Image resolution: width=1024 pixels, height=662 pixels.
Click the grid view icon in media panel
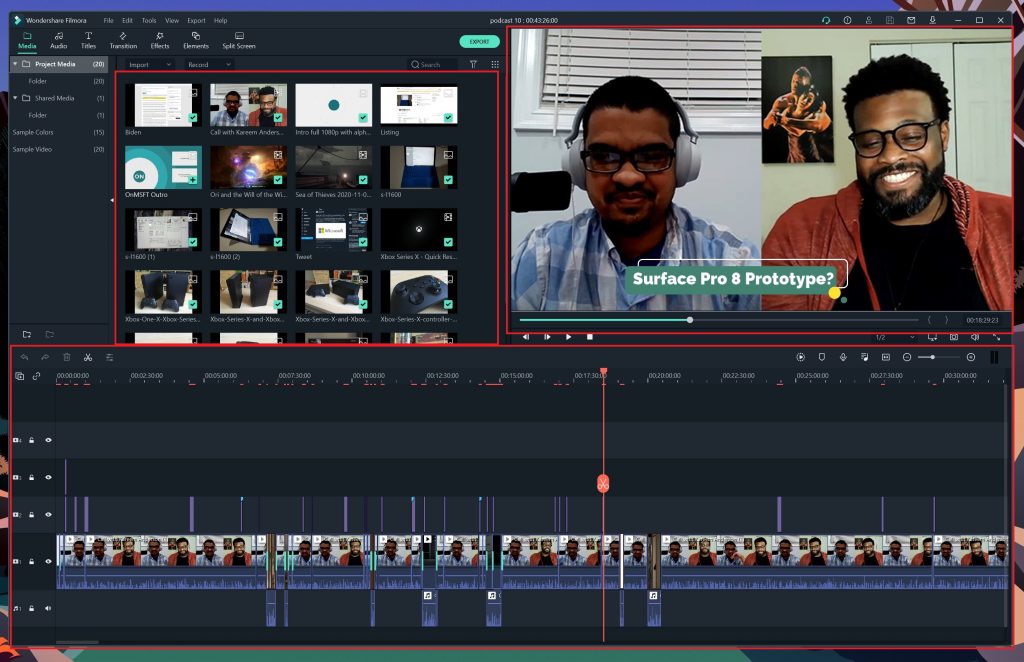[495, 65]
